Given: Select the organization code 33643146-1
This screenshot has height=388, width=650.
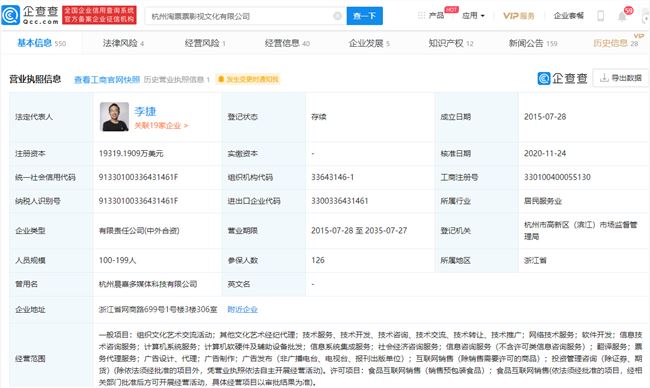Looking at the screenshot, I should point(332,177).
